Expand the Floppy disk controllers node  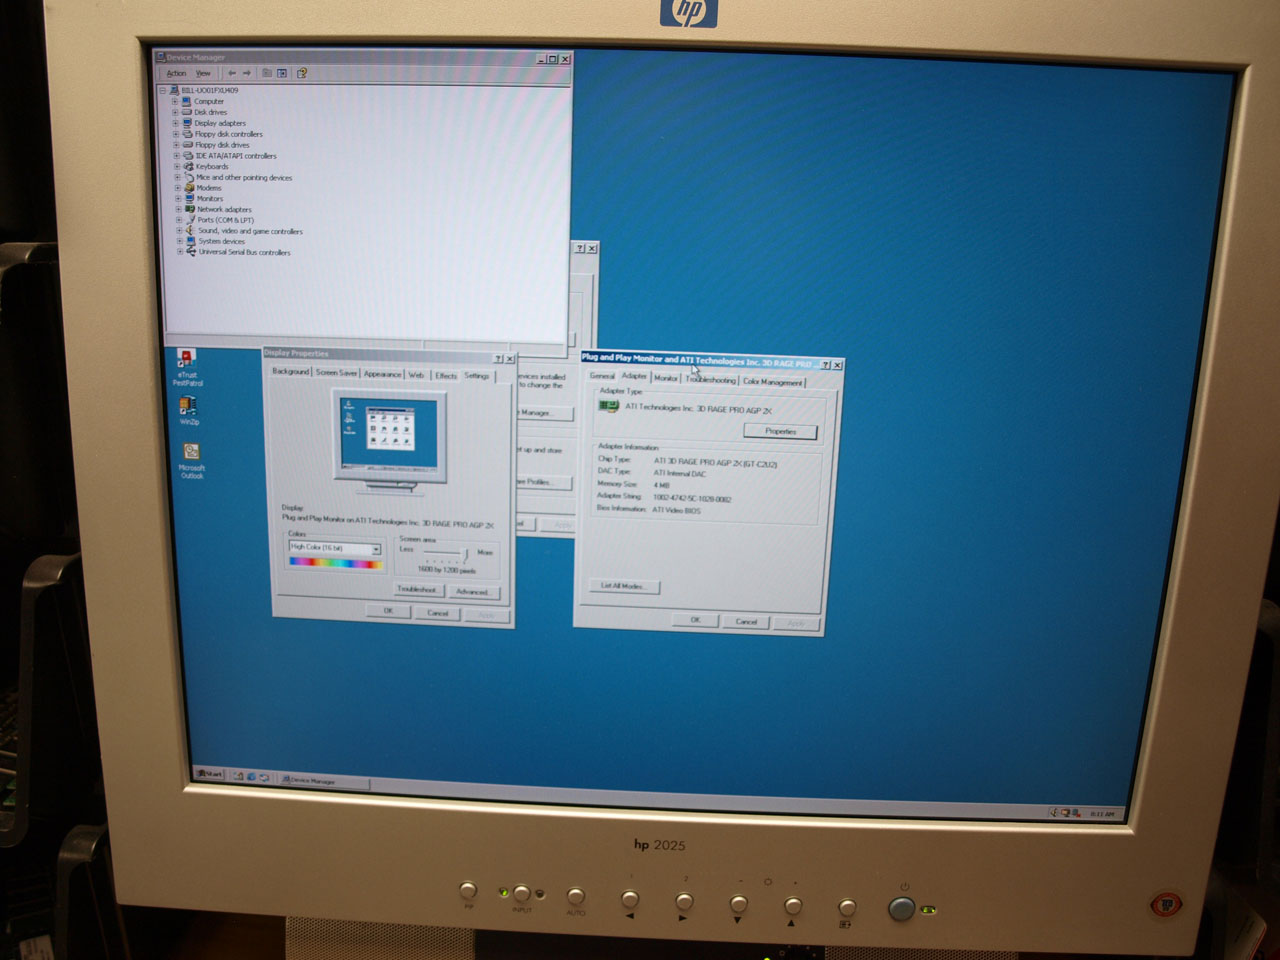click(x=176, y=134)
